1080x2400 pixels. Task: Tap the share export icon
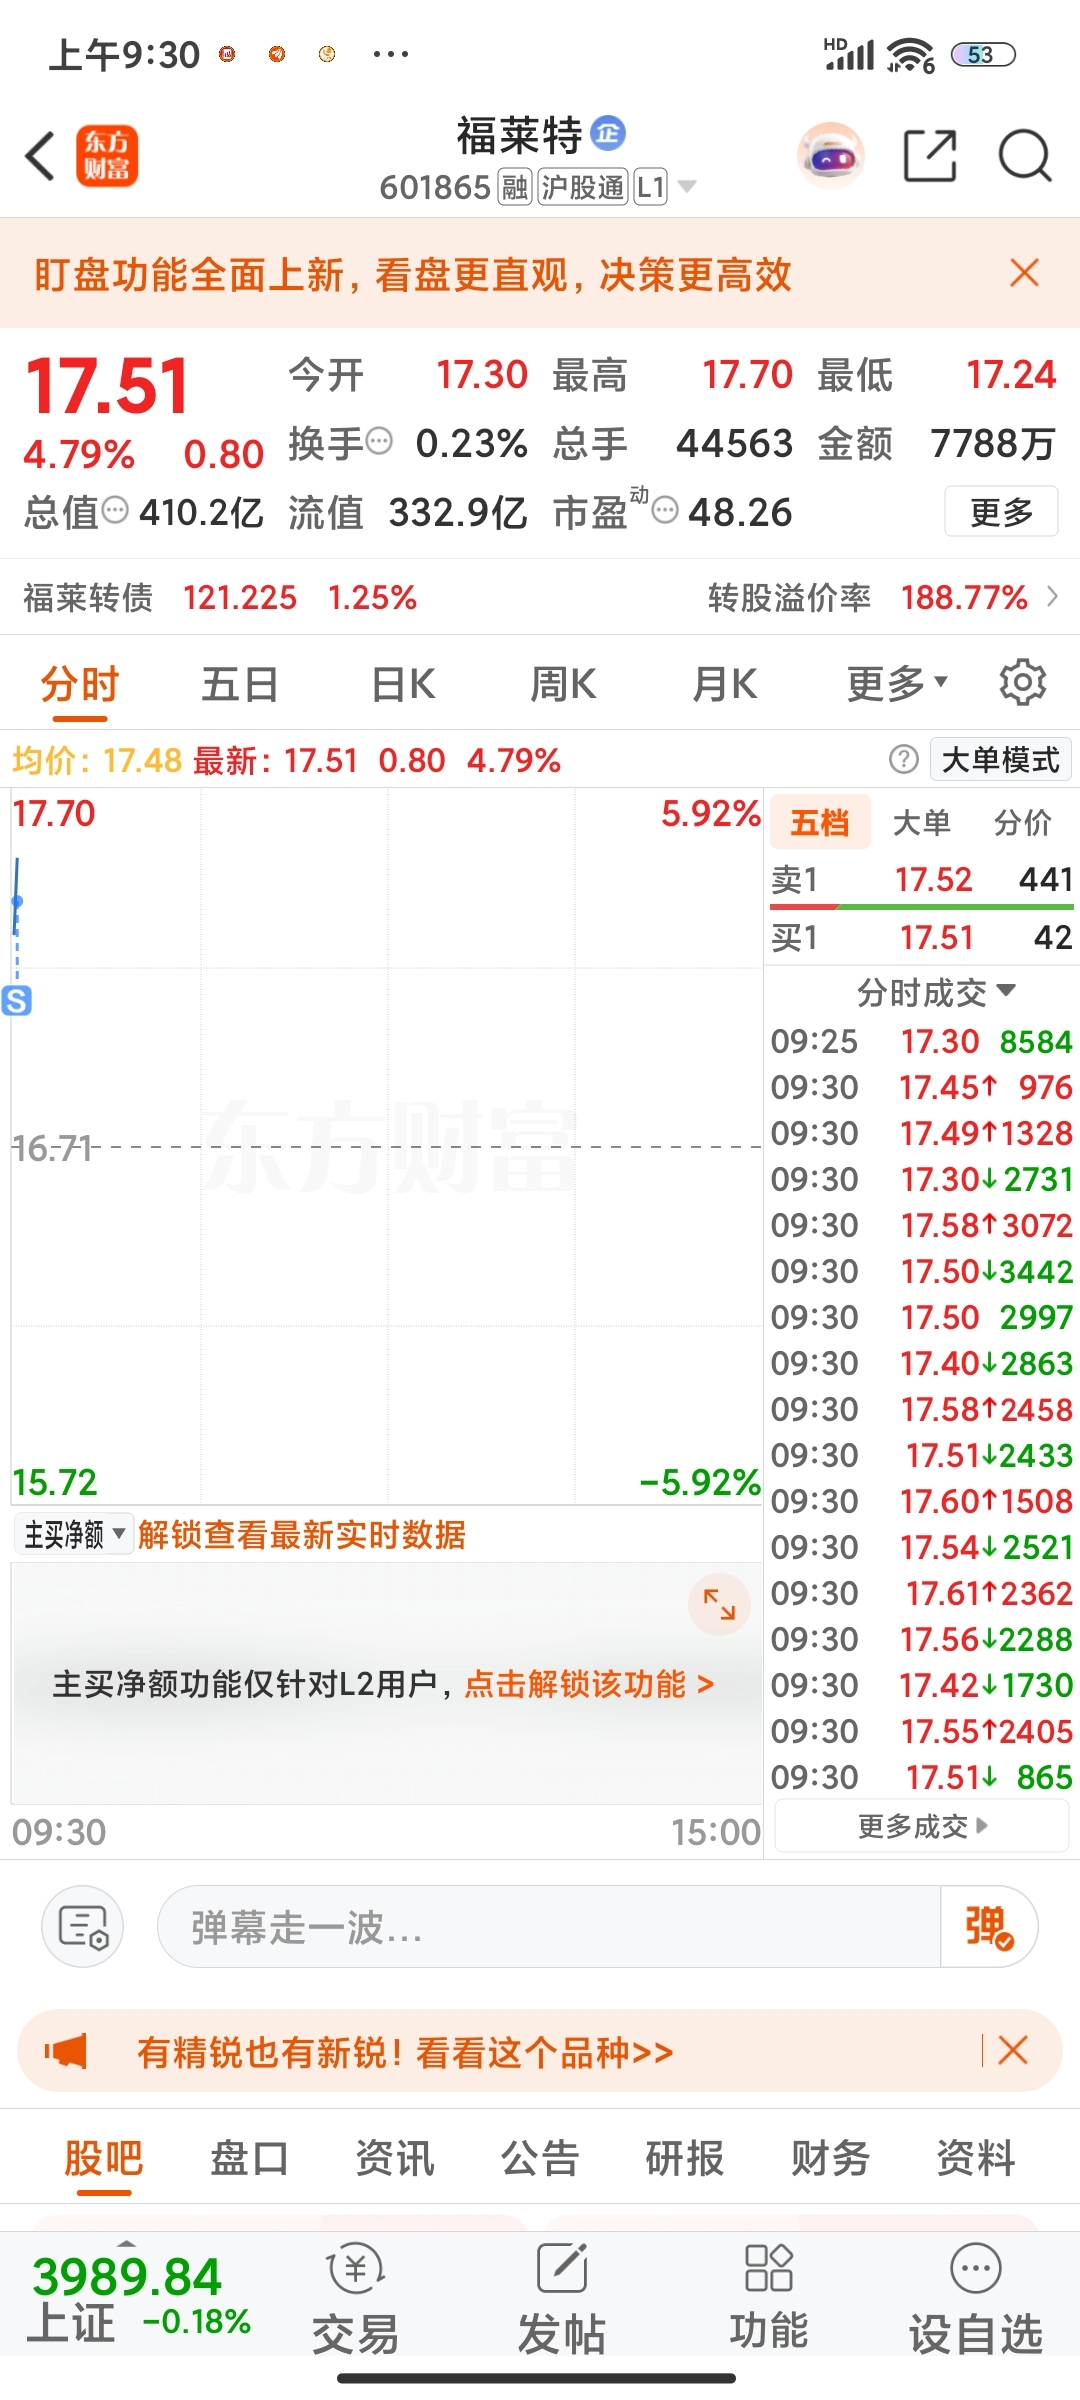click(930, 156)
